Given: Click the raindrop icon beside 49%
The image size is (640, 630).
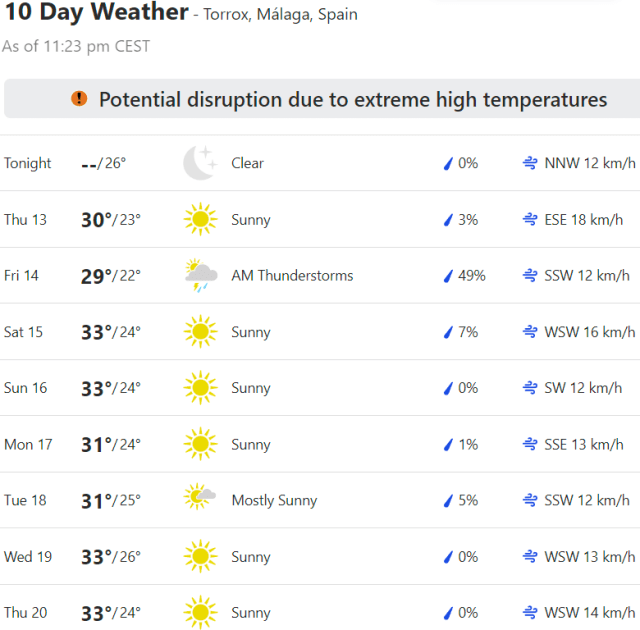Looking at the screenshot, I should [449, 276].
